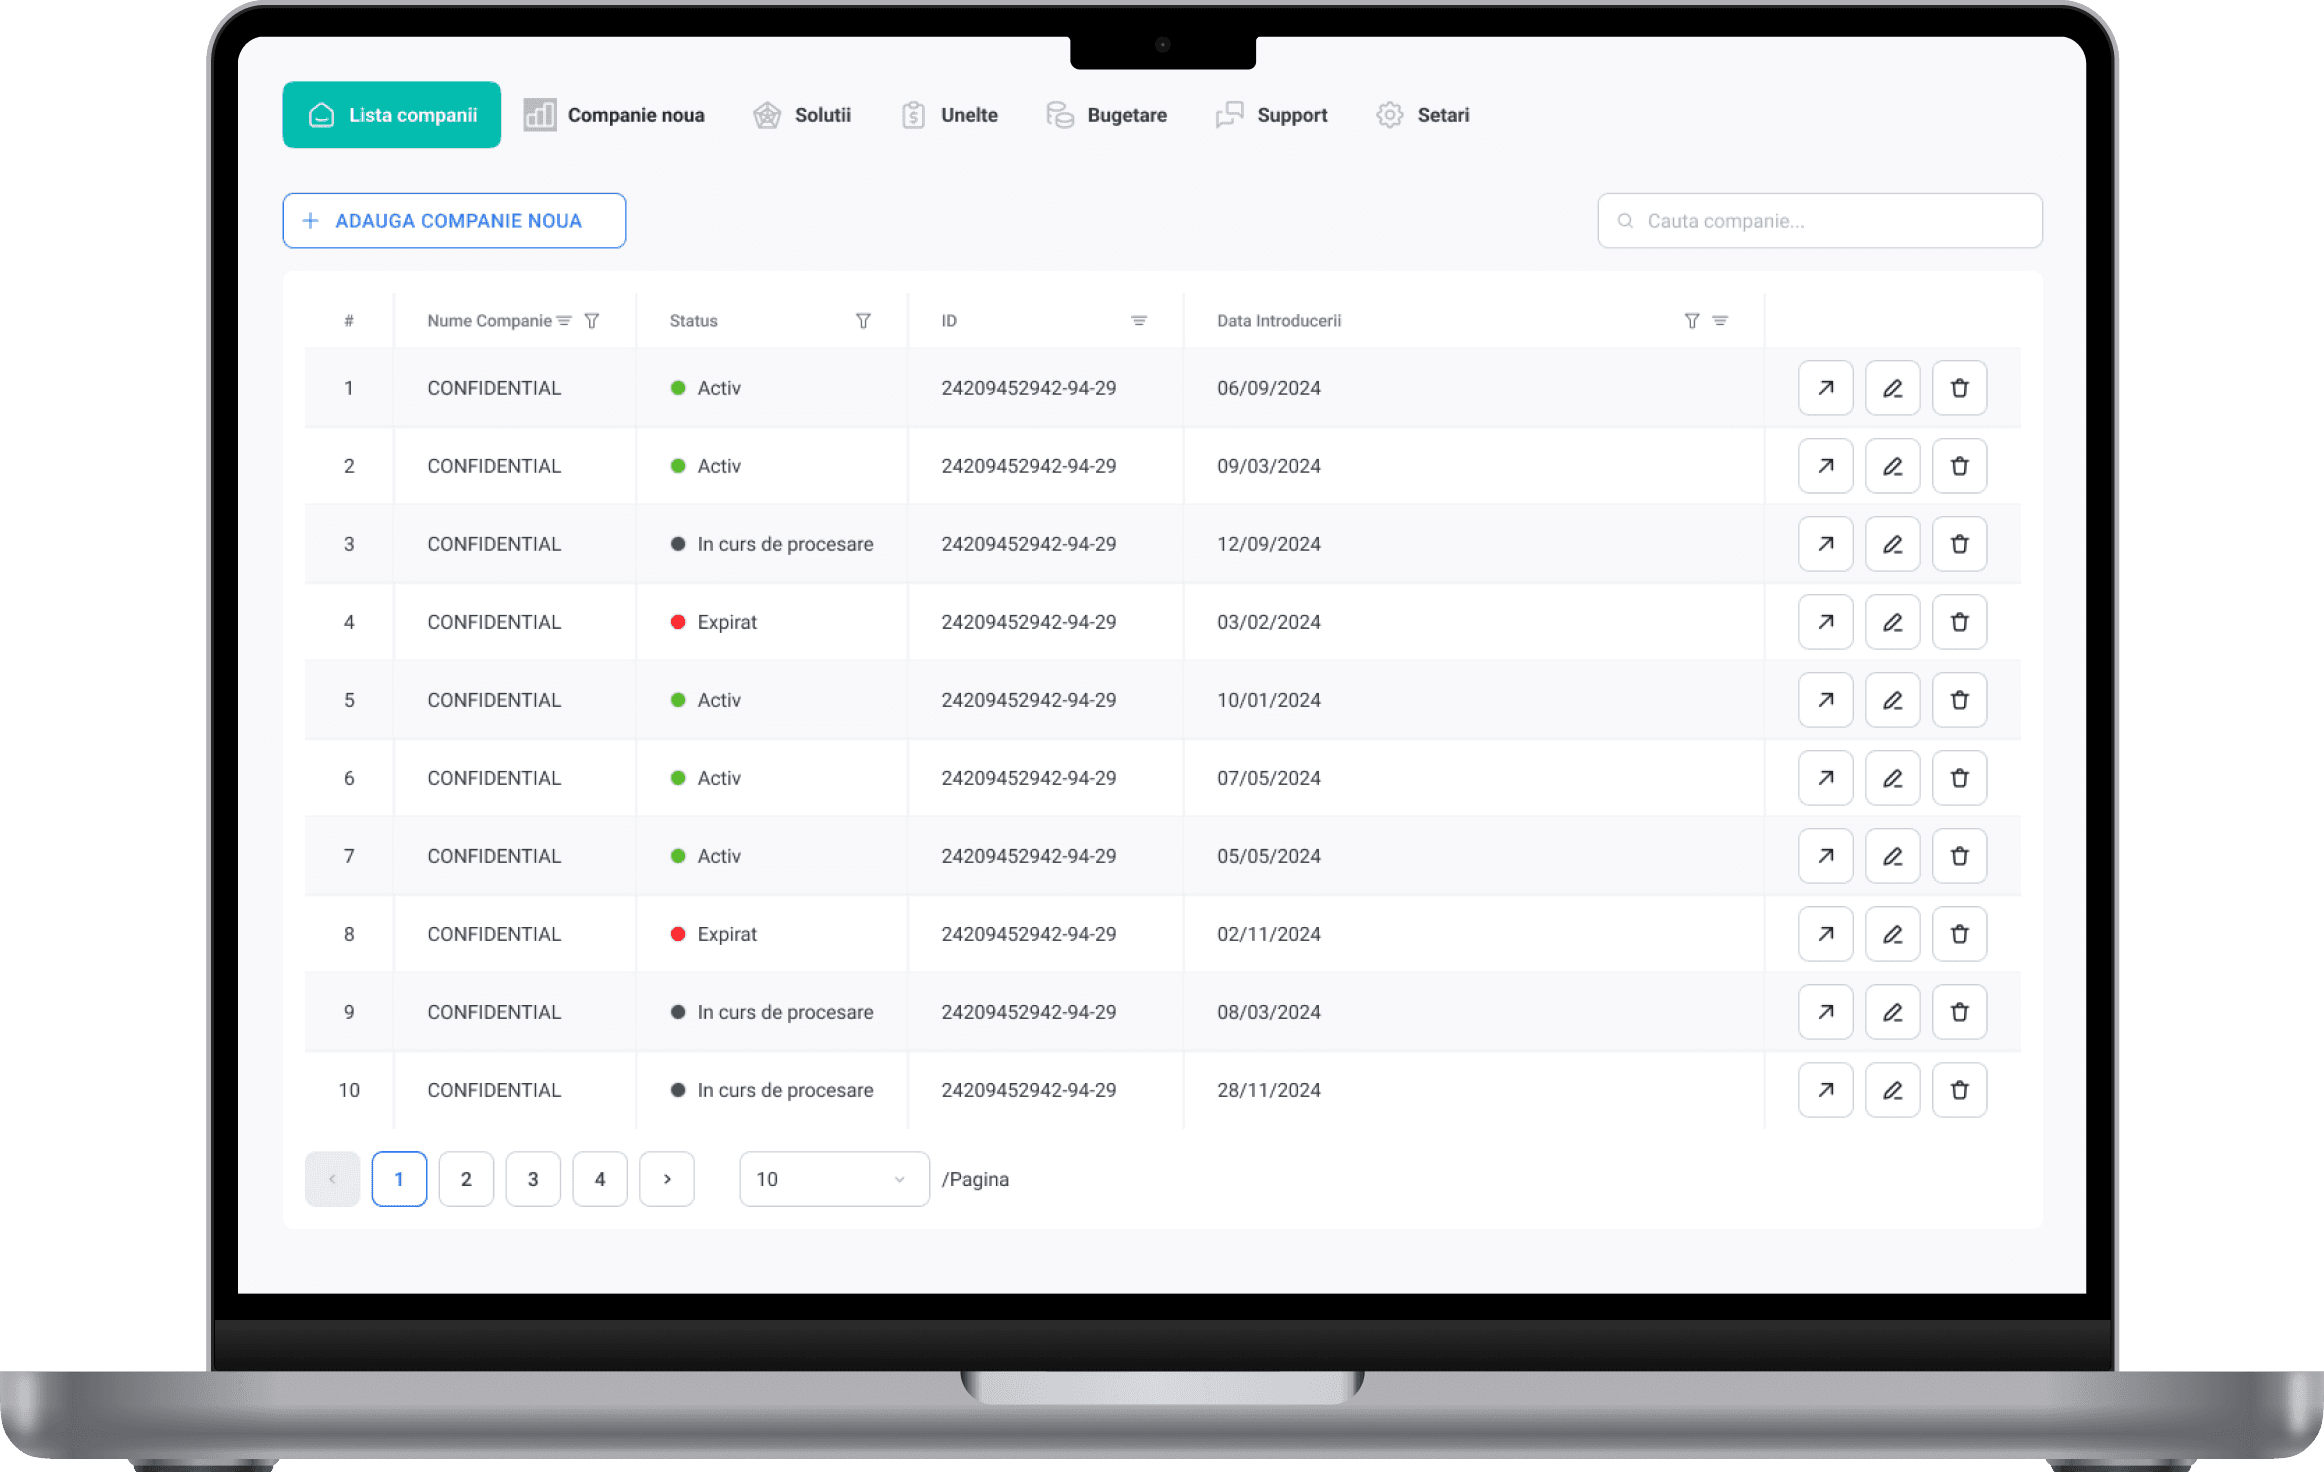Filter the Status column with funnel icon

[863, 321]
